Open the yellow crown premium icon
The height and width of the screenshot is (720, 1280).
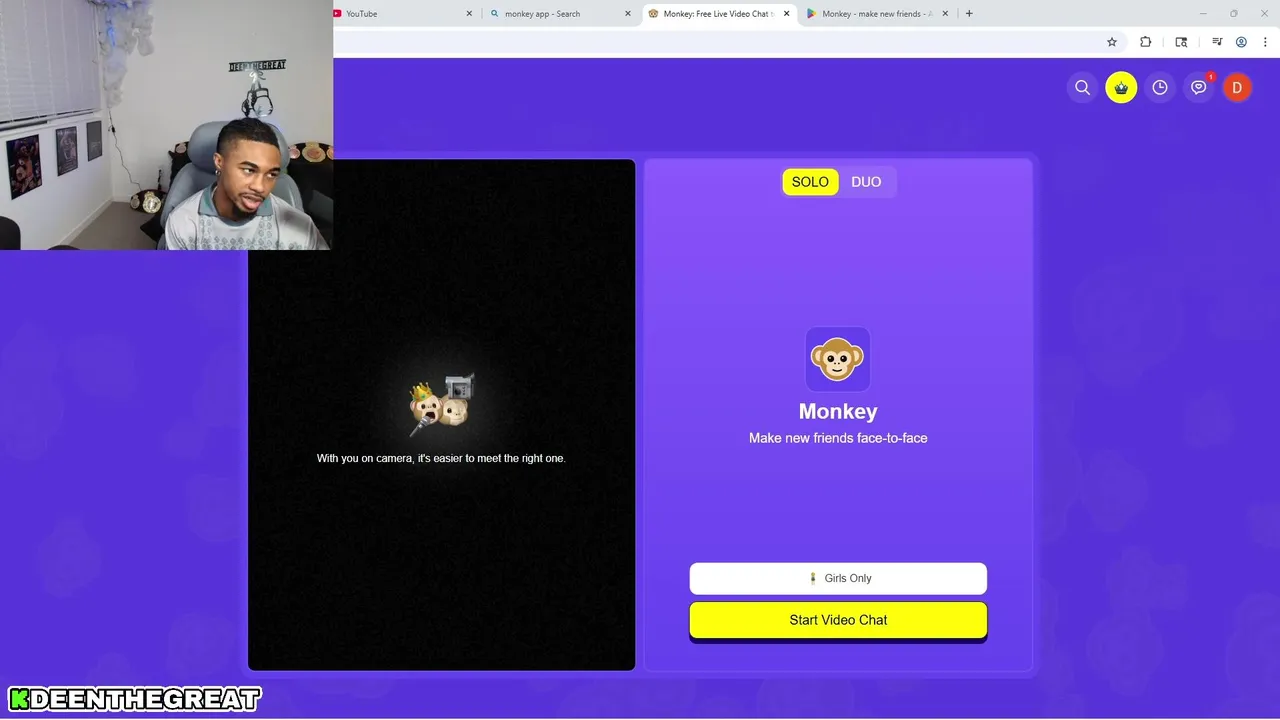pyautogui.click(x=1121, y=88)
